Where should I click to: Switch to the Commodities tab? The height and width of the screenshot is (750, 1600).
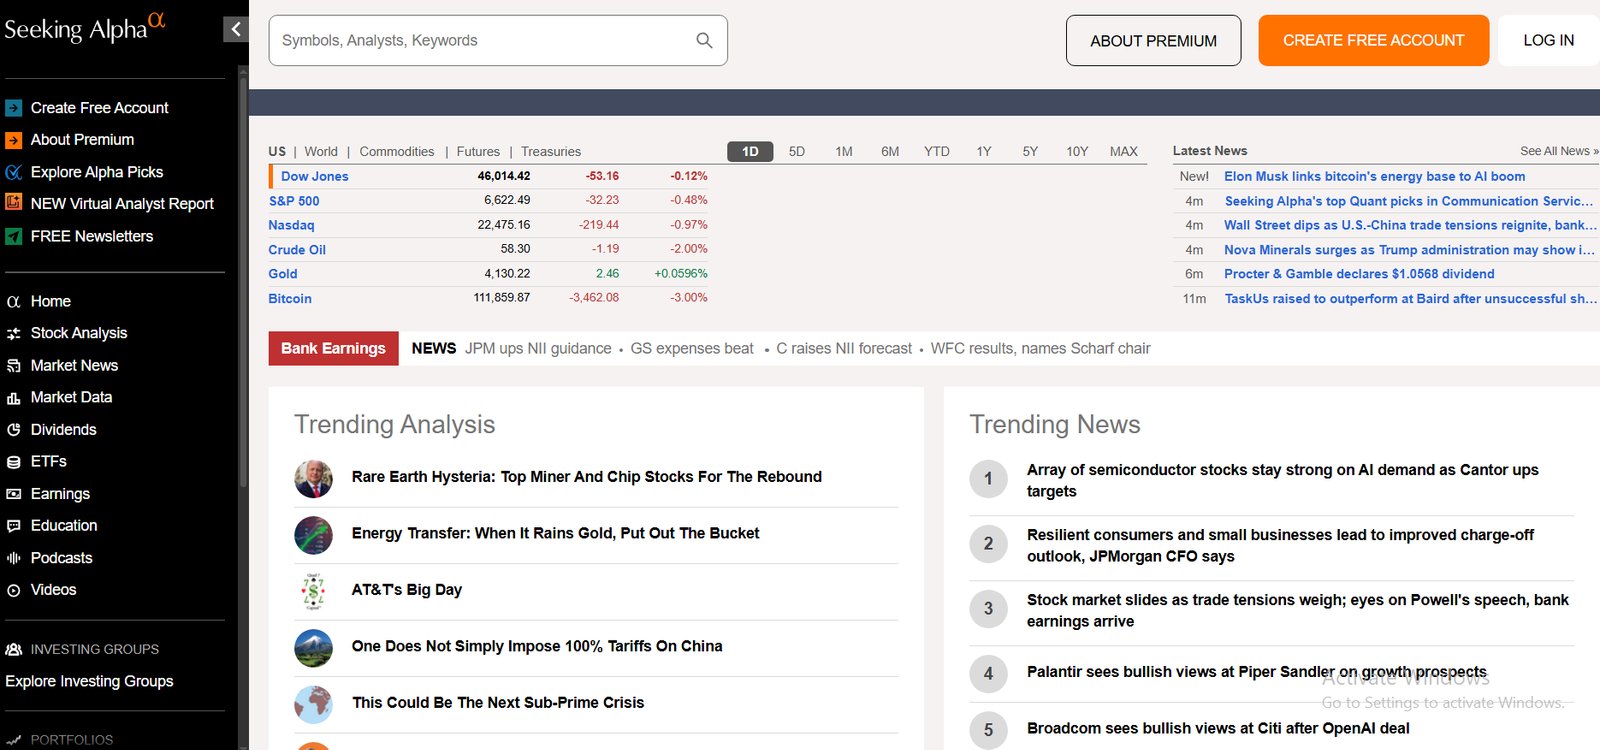(397, 152)
